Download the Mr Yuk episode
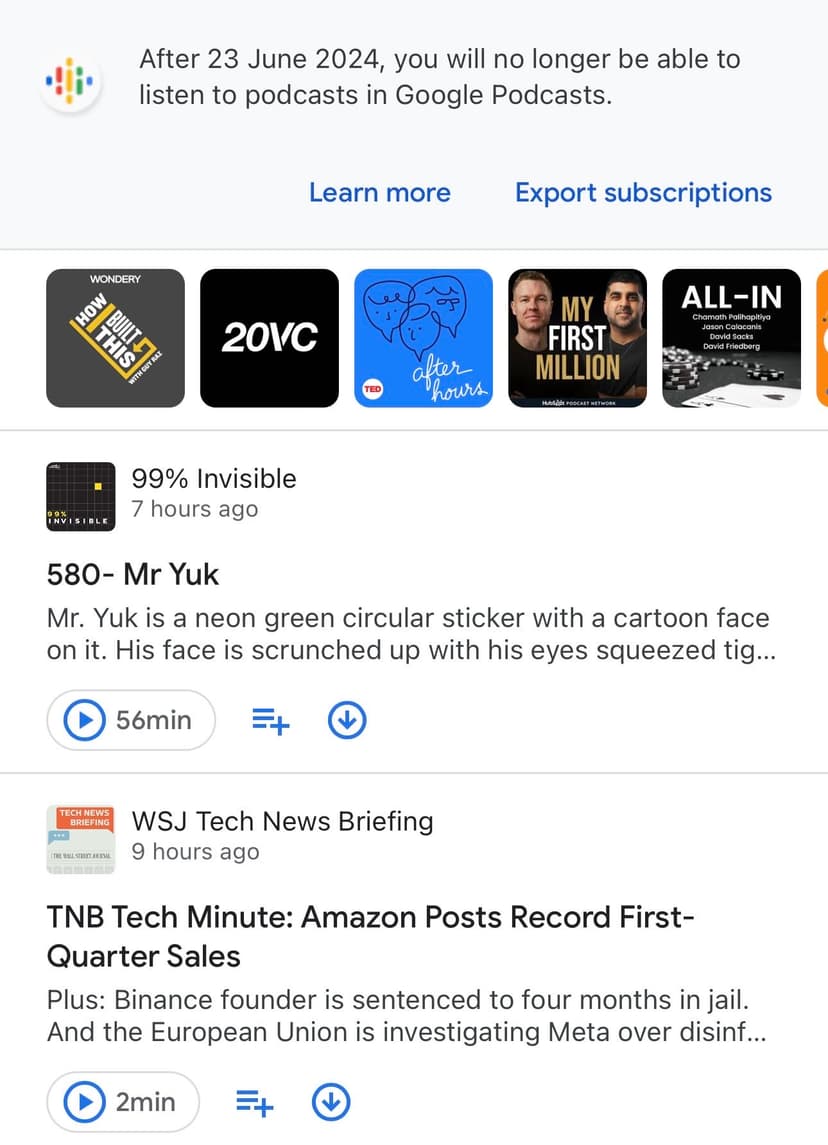 pyautogui.click(x=347, y=720)
